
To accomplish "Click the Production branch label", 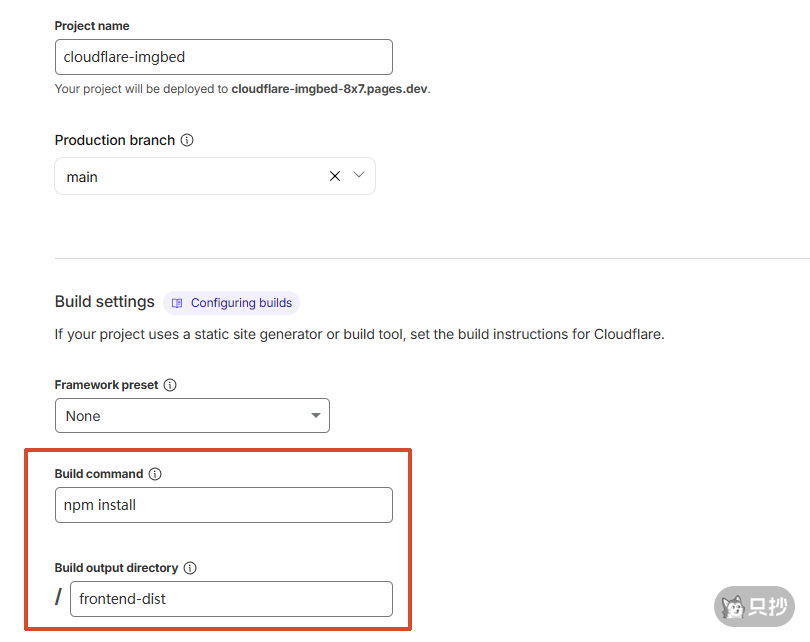I will [x=115, y=140].
